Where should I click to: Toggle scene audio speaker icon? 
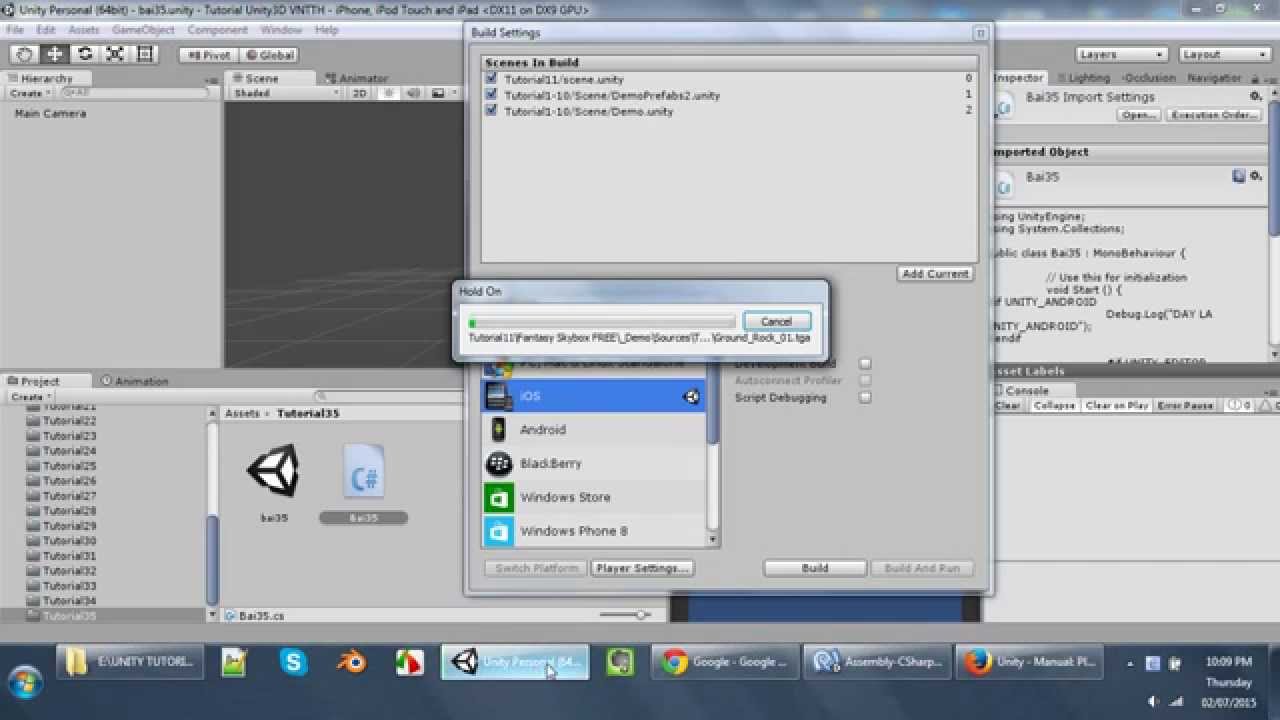pyautogui.click(x=413, y=93)
